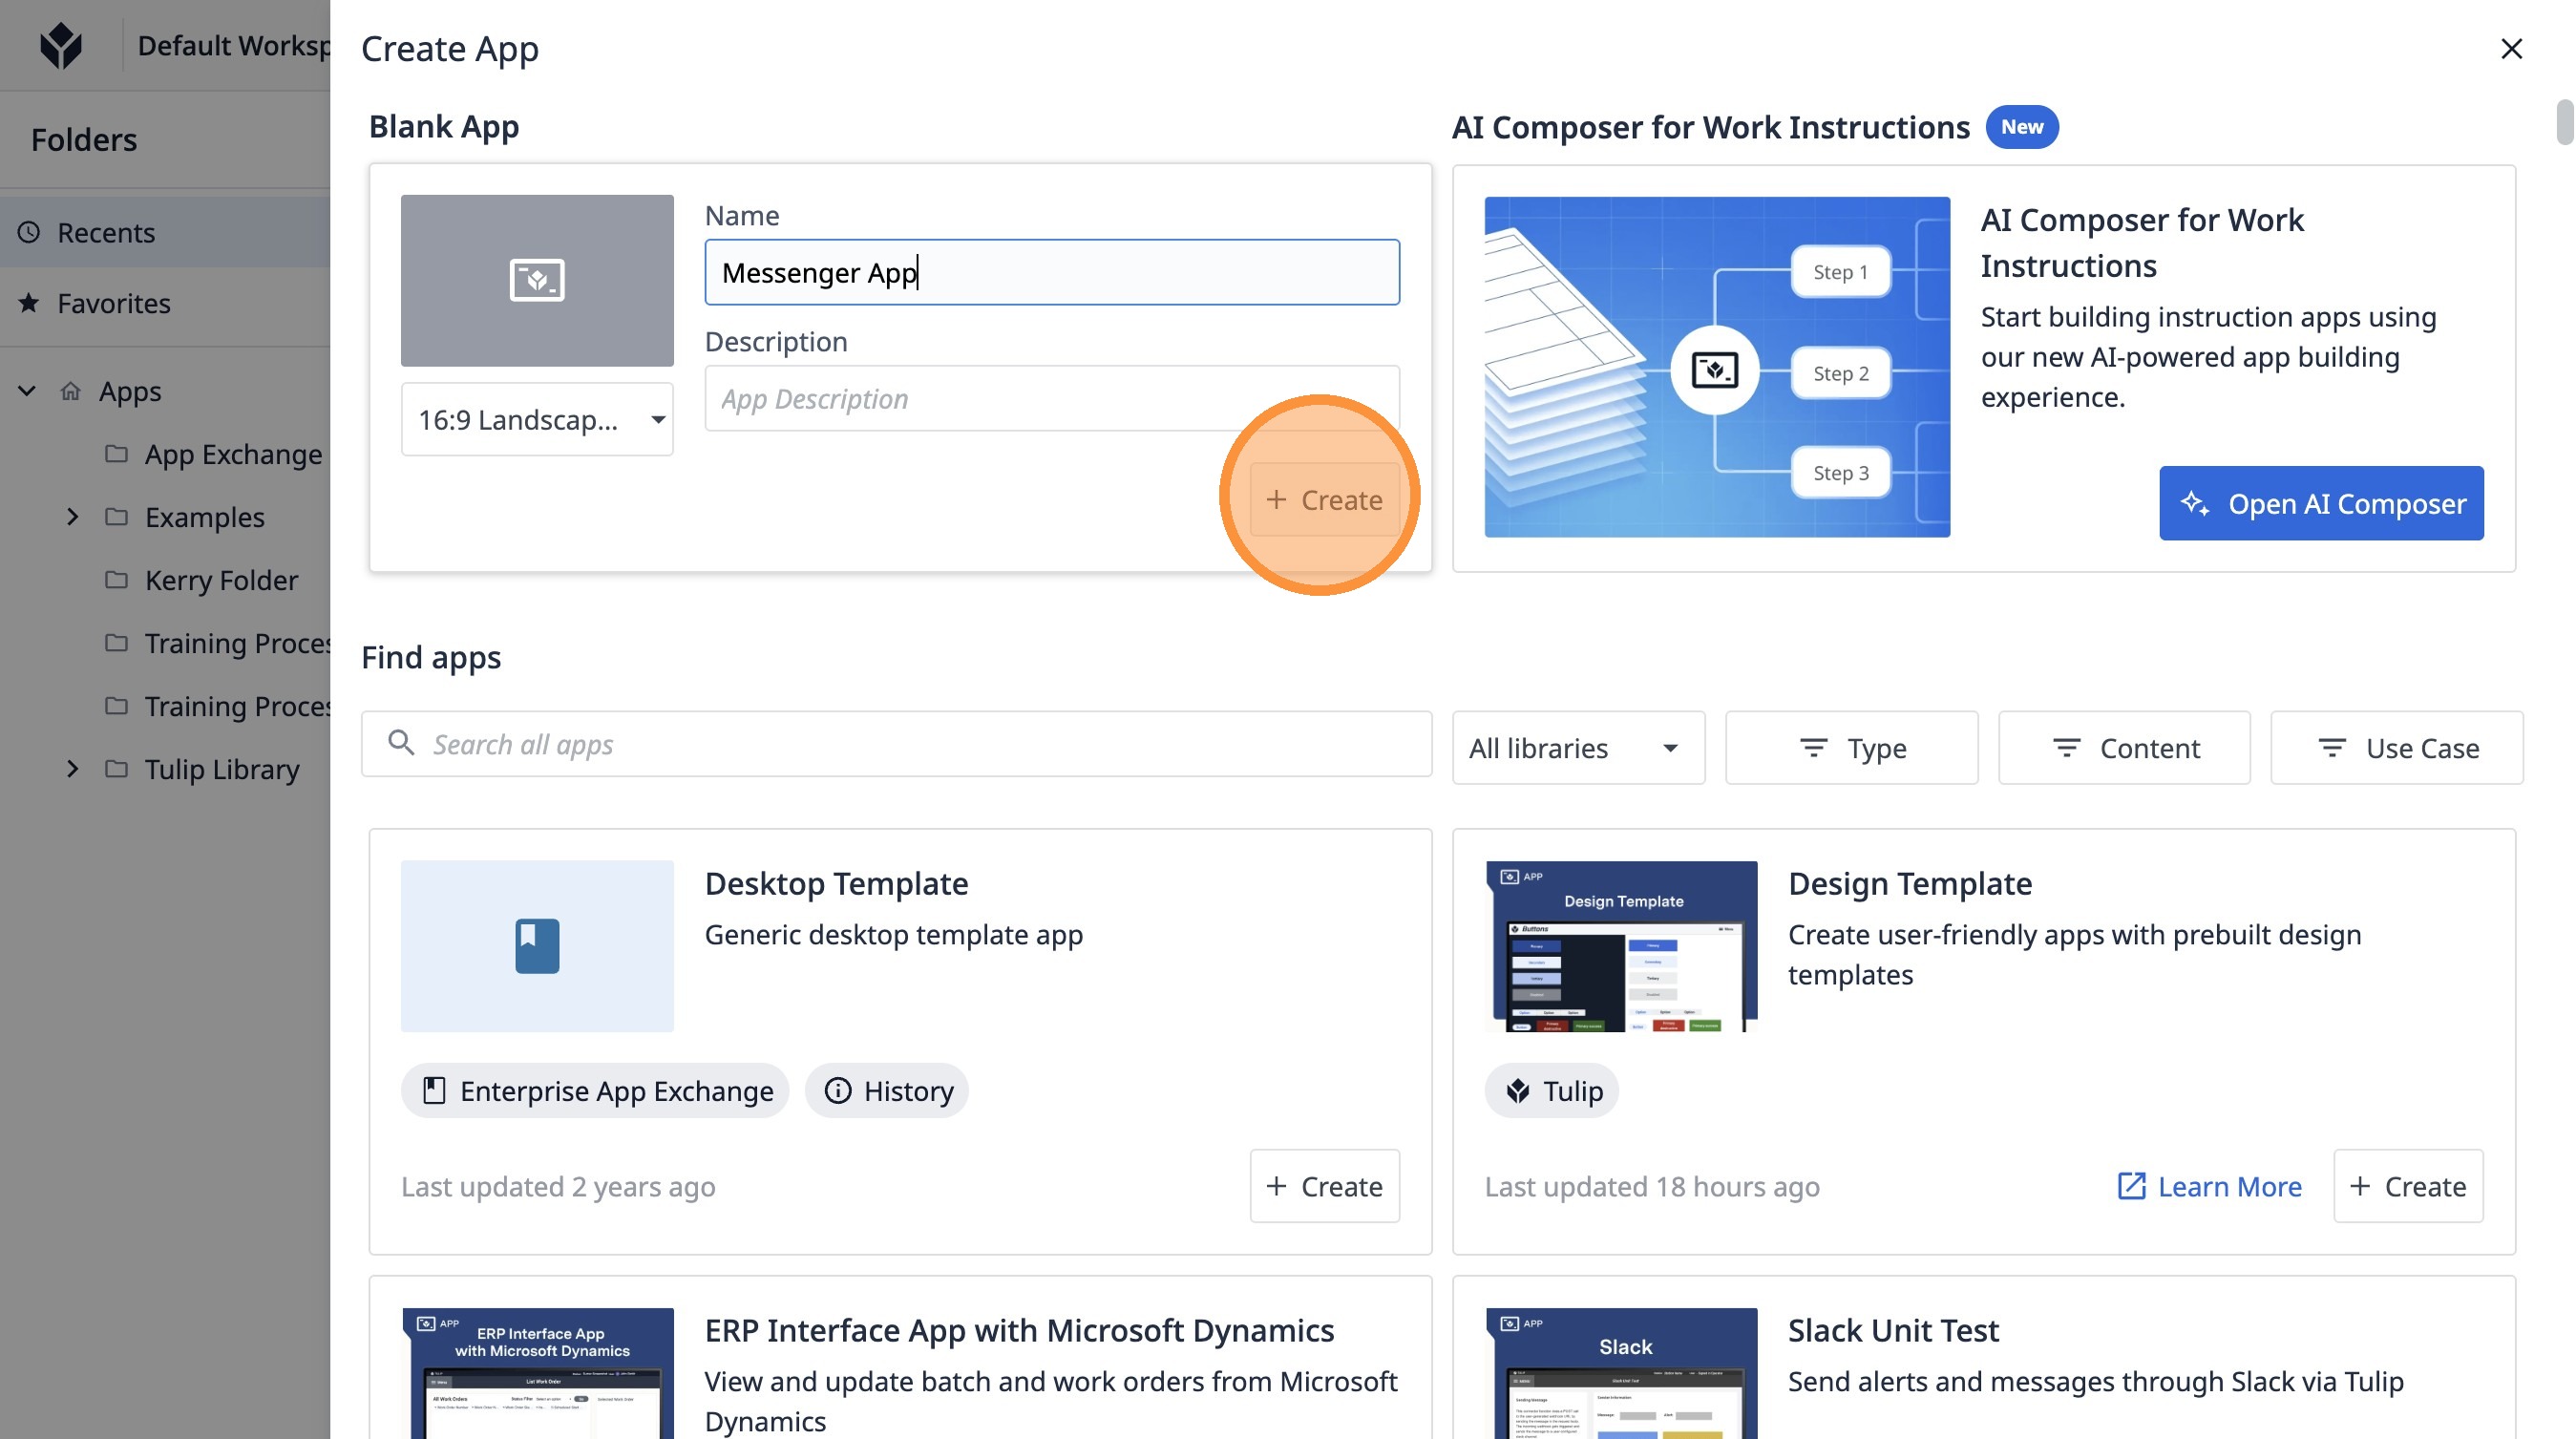Expand the Tulip Library folder
Screen dimensions: 2576x1439
coord(72,768)
